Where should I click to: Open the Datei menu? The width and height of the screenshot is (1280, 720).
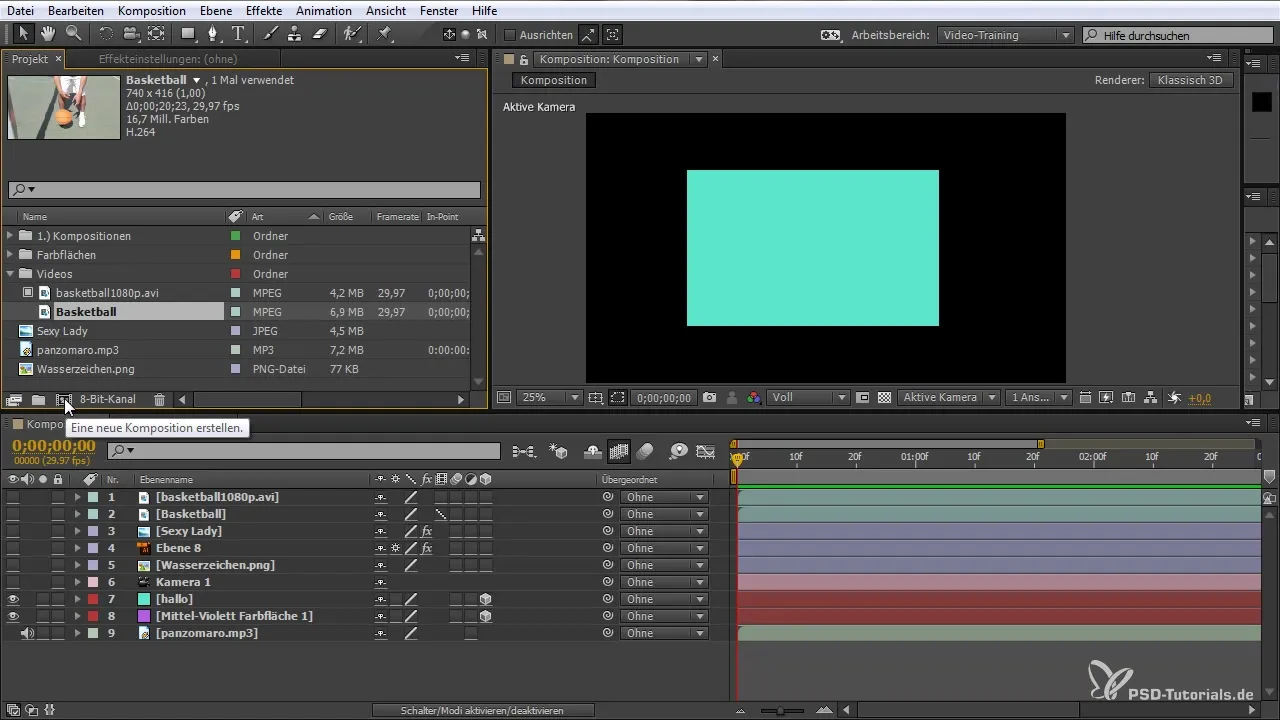[21, 10]
